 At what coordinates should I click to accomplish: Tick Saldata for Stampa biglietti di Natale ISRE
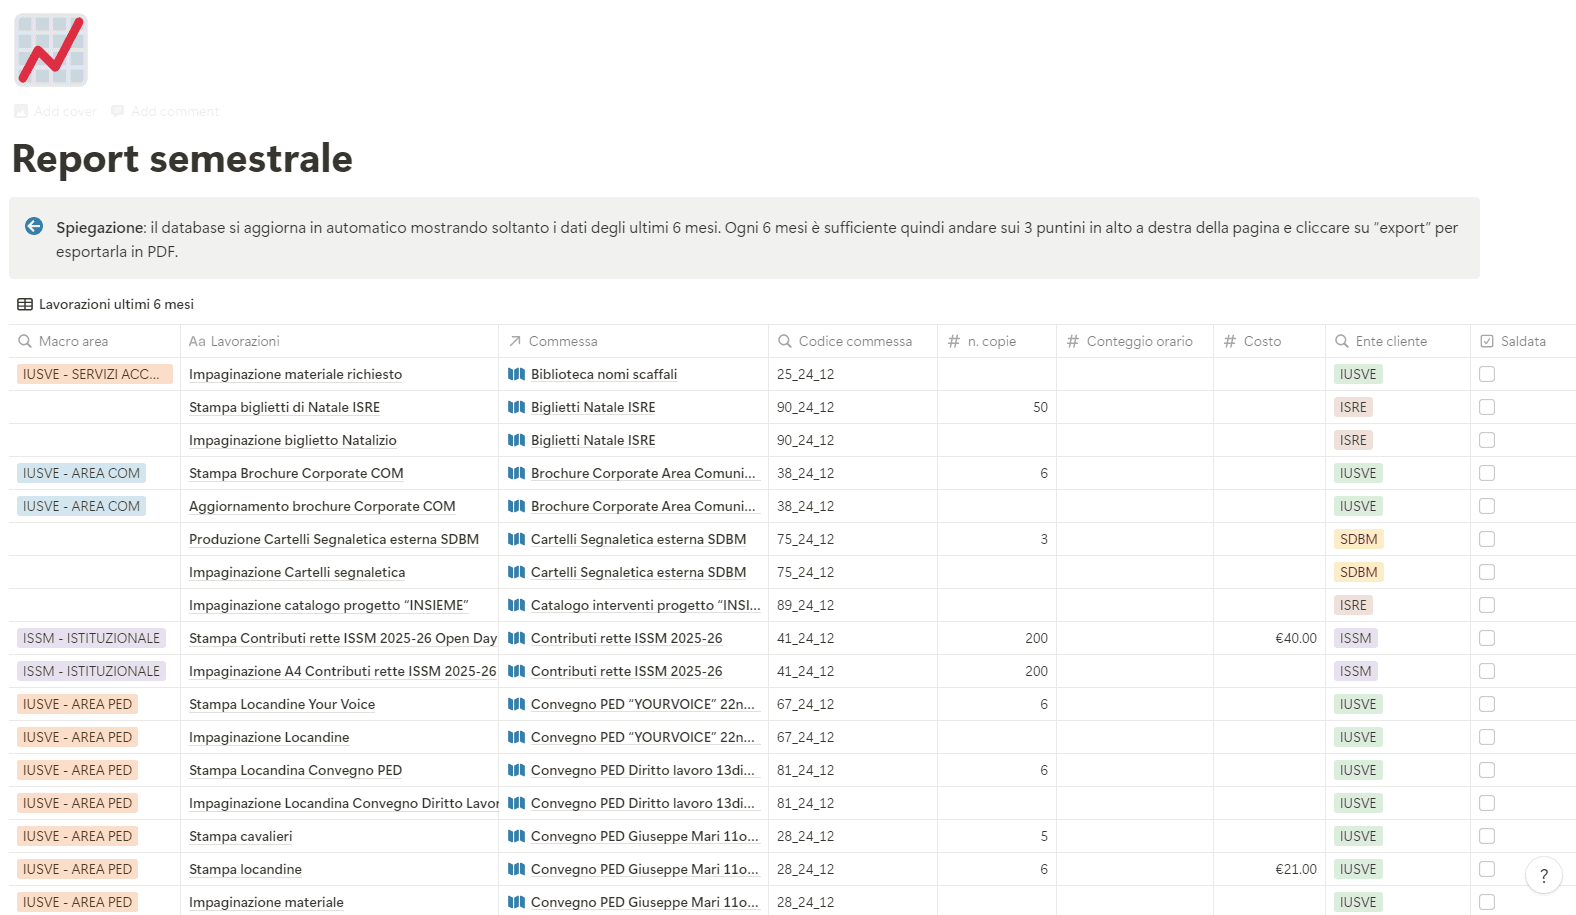tap(1487, 407)
